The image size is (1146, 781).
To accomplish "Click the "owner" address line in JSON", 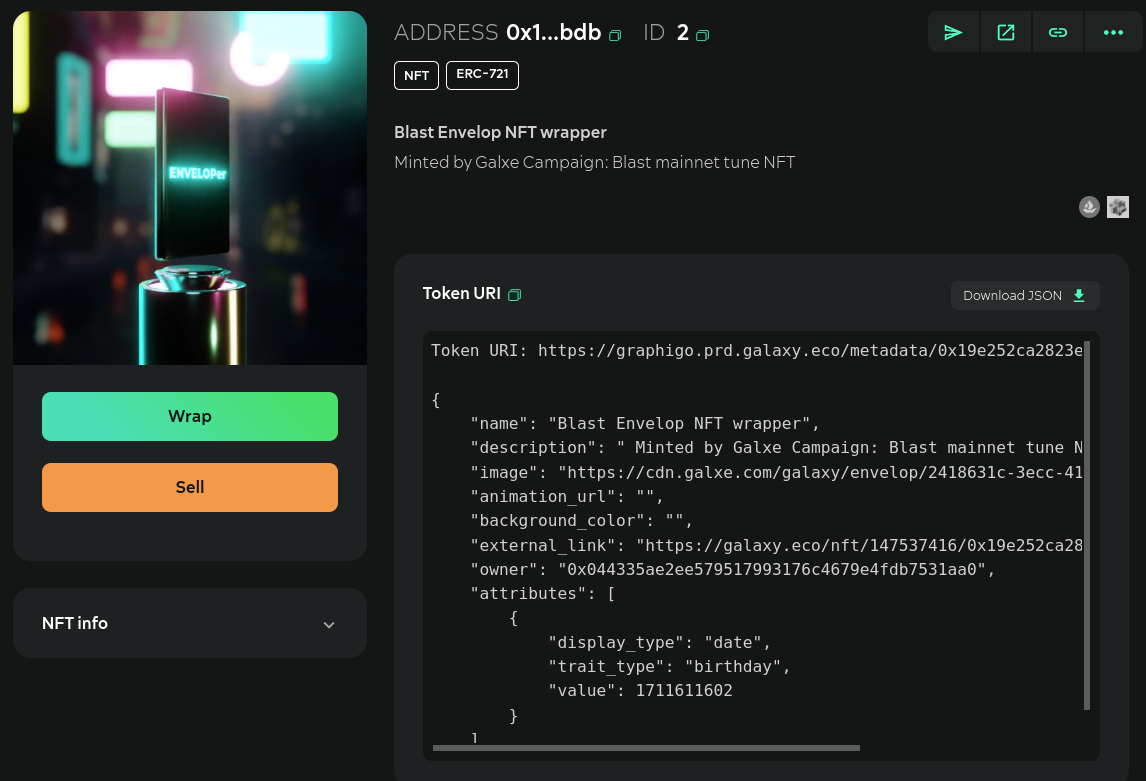I will pos(732,570).
